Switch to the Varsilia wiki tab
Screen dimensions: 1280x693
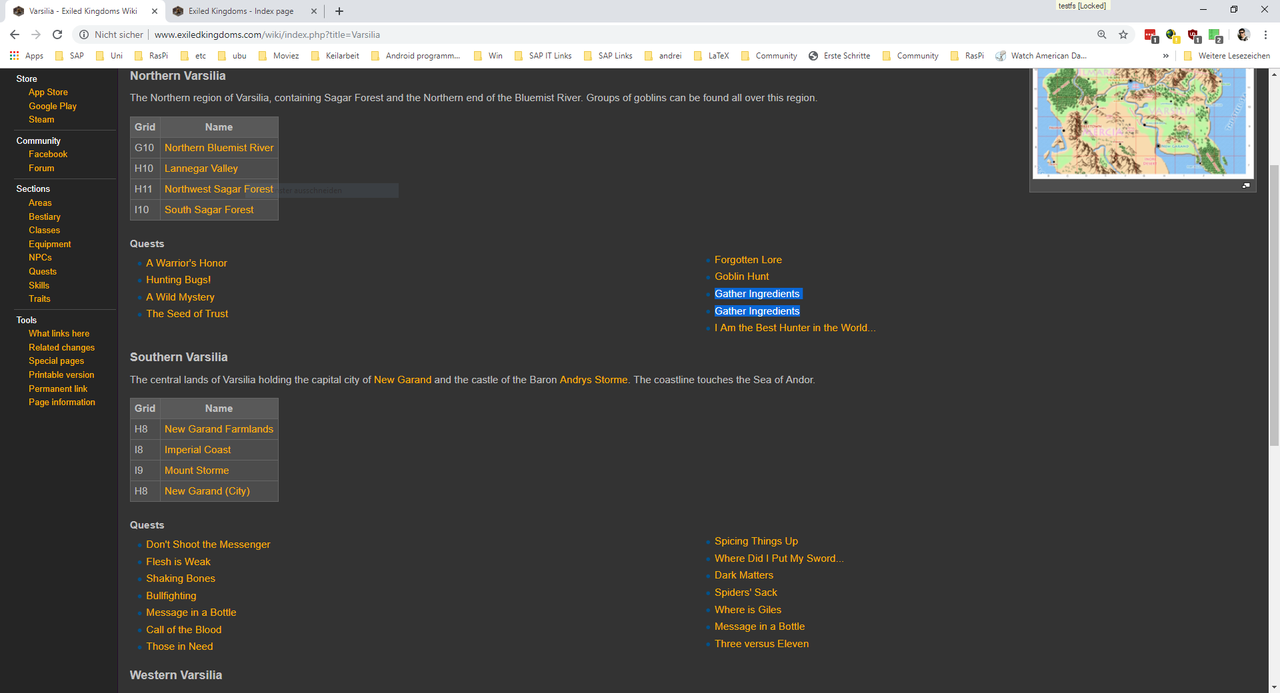82,11
